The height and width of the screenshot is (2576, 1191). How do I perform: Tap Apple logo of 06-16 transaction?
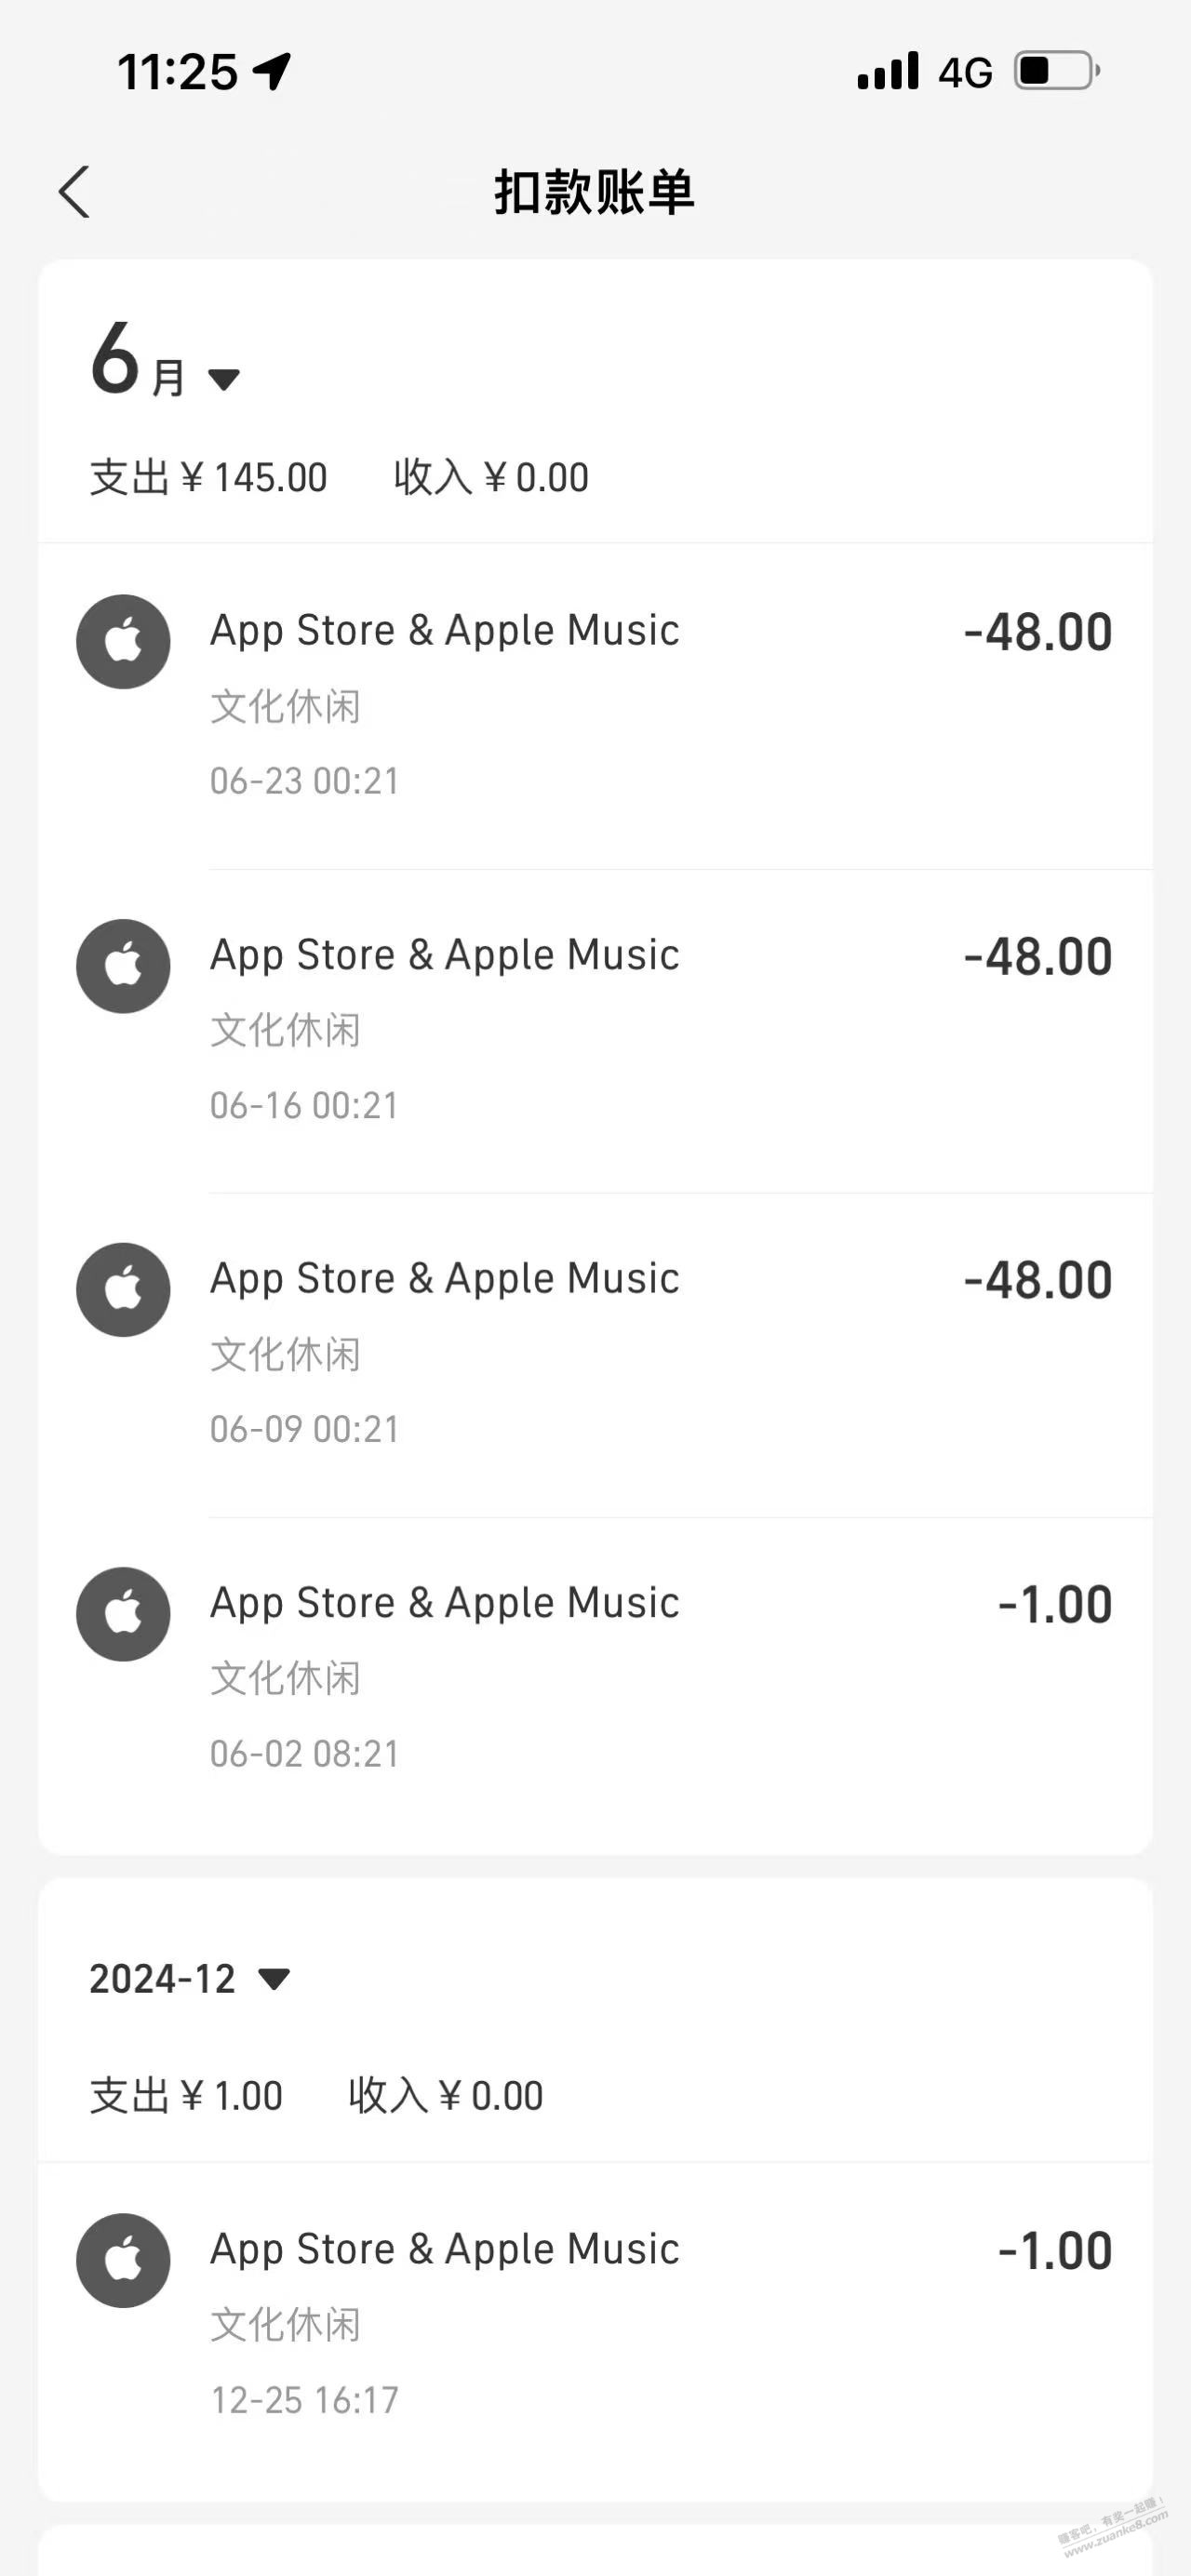pos(123,966)
